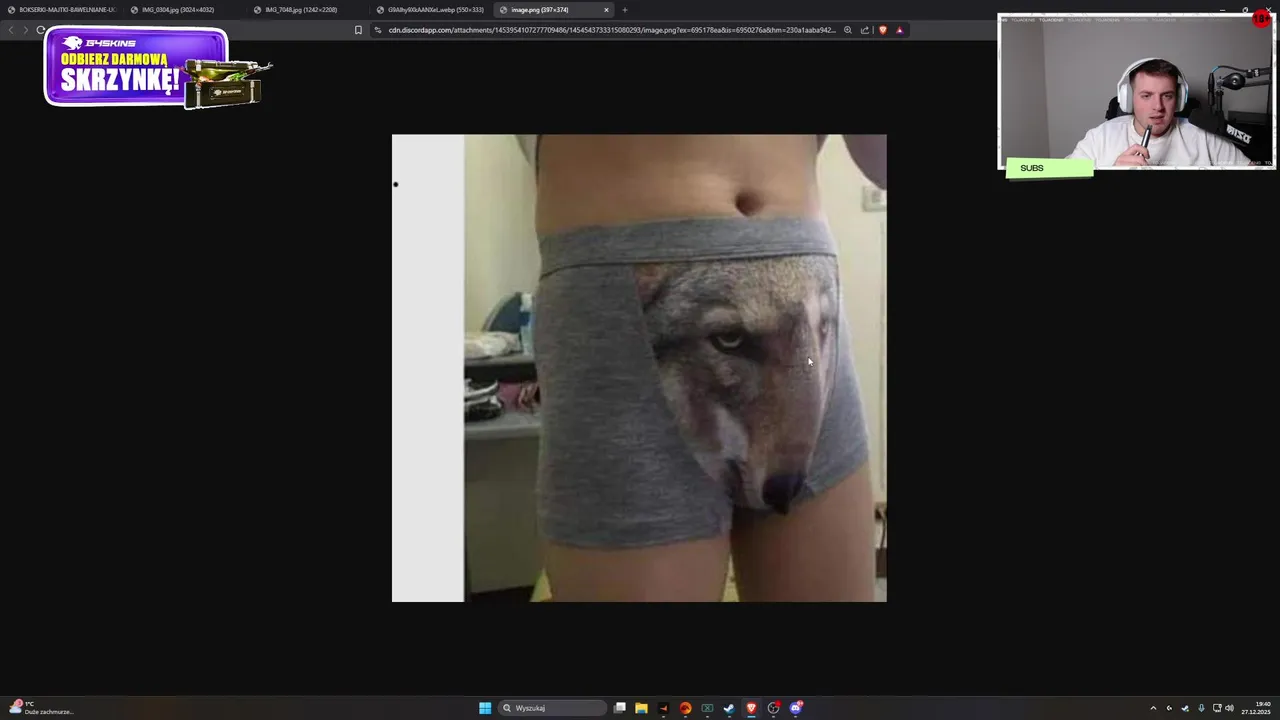Open the Excel taskbar icon
Image resolution: width=1280 pixels, height=720 pixels.
(x=707, y=708)
